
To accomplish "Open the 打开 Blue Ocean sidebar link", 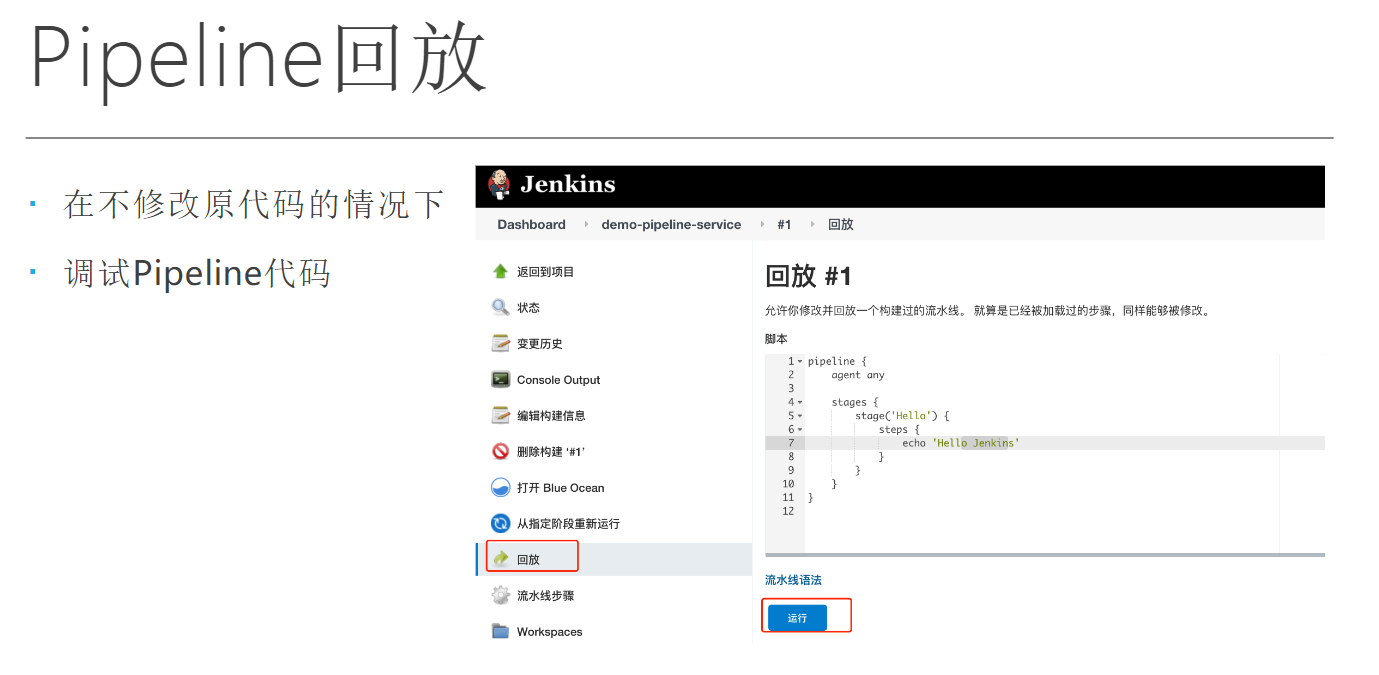I will 560,488.
